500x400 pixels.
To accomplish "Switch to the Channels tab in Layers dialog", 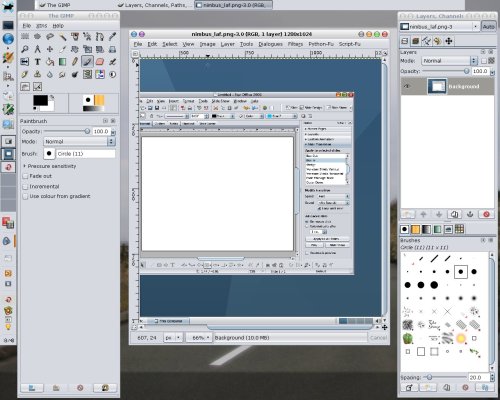I will point(415,41).
